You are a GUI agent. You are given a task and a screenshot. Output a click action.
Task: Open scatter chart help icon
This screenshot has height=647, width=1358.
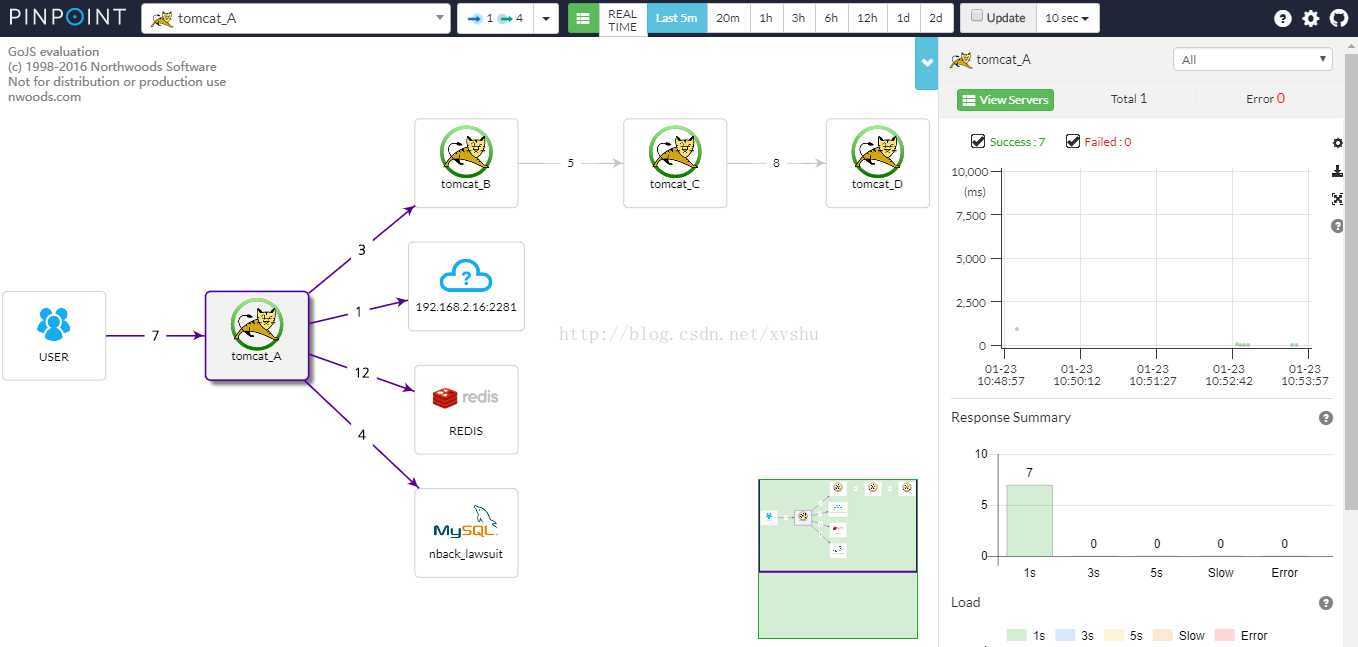(x=1338, y=227)
